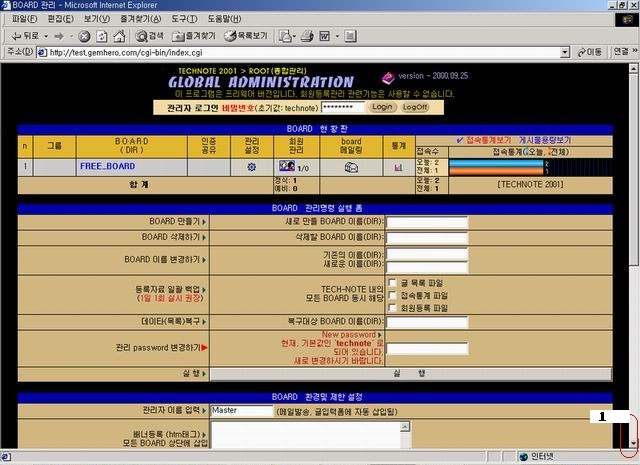Check the 회원등록 파일 backup checkbox
640x465 pixels.
393,307
